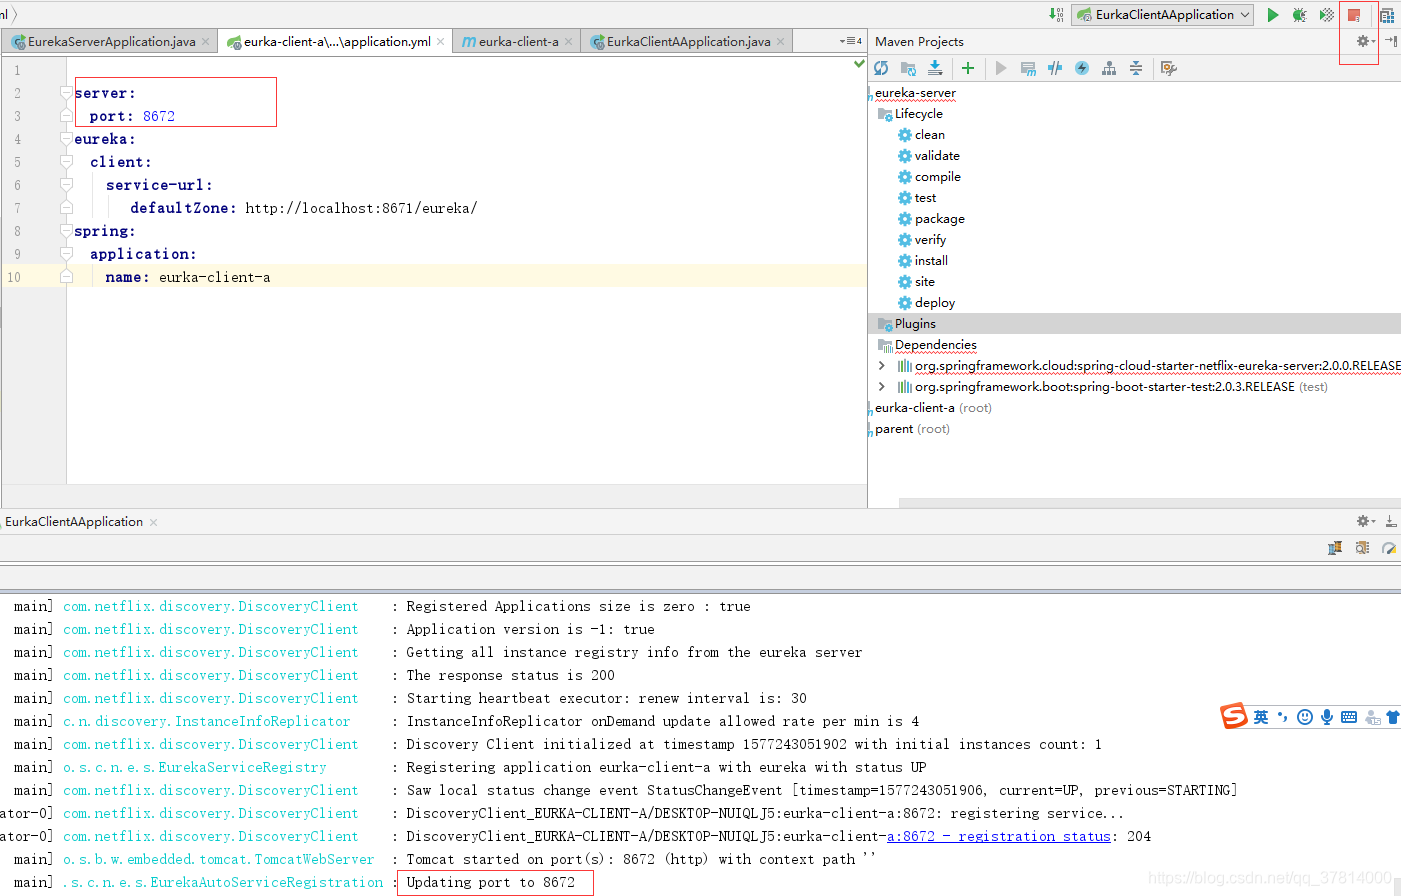Expand spring-boot-starter-test dependency
Screen dimensions: 1401x896
pos(881,387)
